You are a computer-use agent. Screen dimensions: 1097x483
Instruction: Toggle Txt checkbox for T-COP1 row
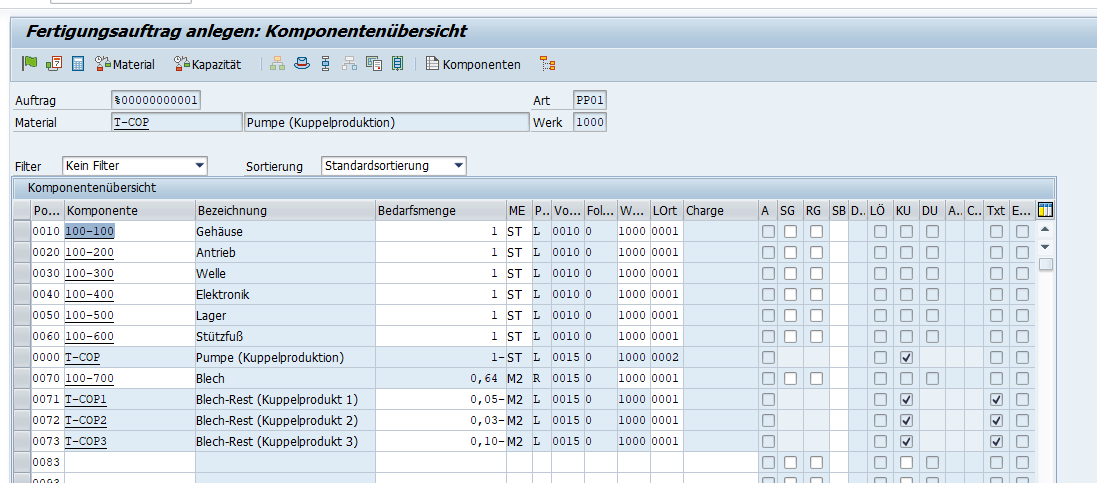[x=997, y=400]
